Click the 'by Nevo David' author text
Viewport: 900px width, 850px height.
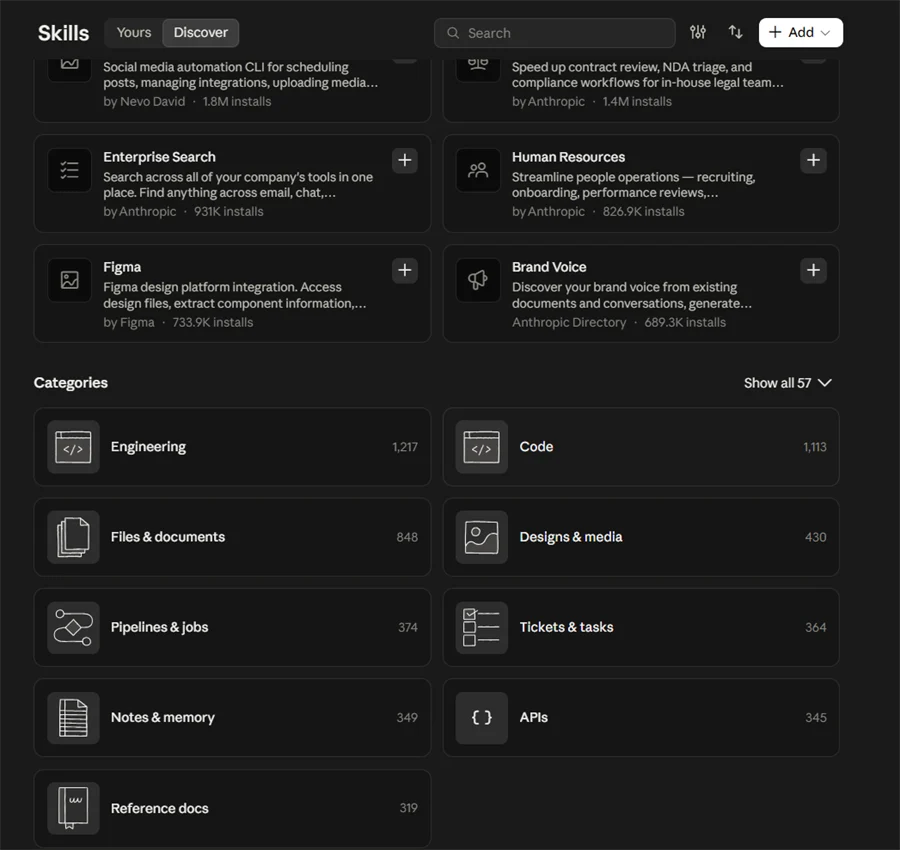point(144,102)
